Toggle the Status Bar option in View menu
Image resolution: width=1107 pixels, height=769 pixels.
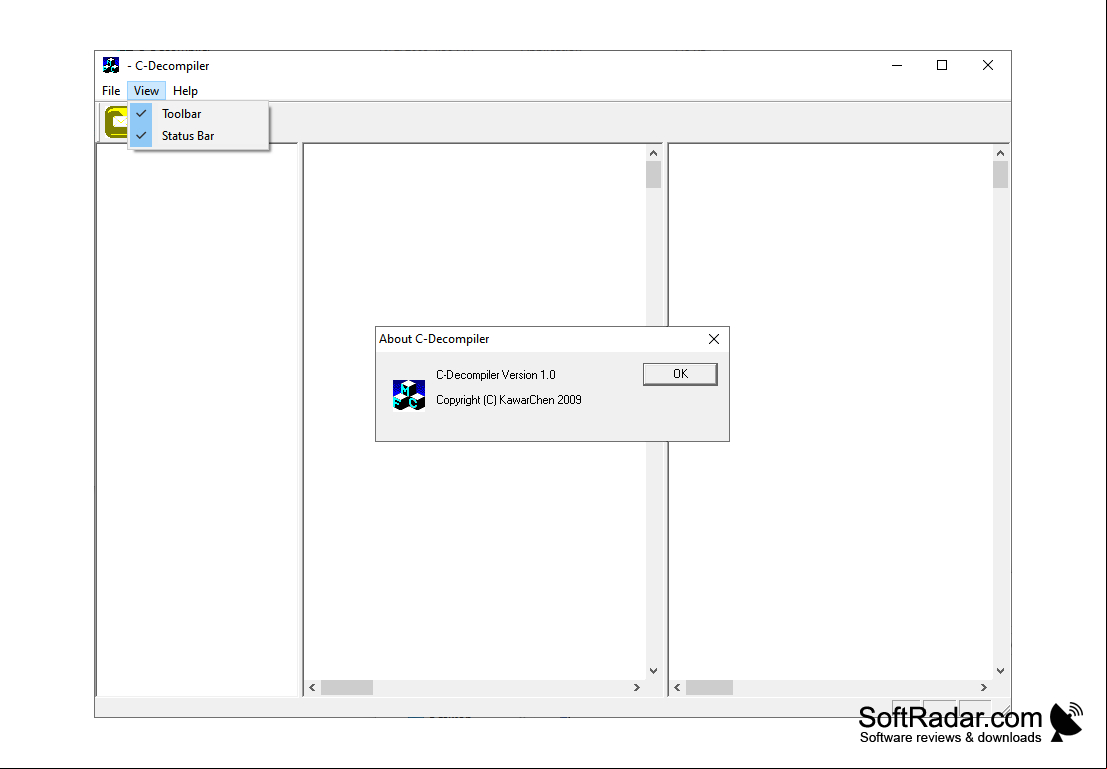(x=198, y=136)
